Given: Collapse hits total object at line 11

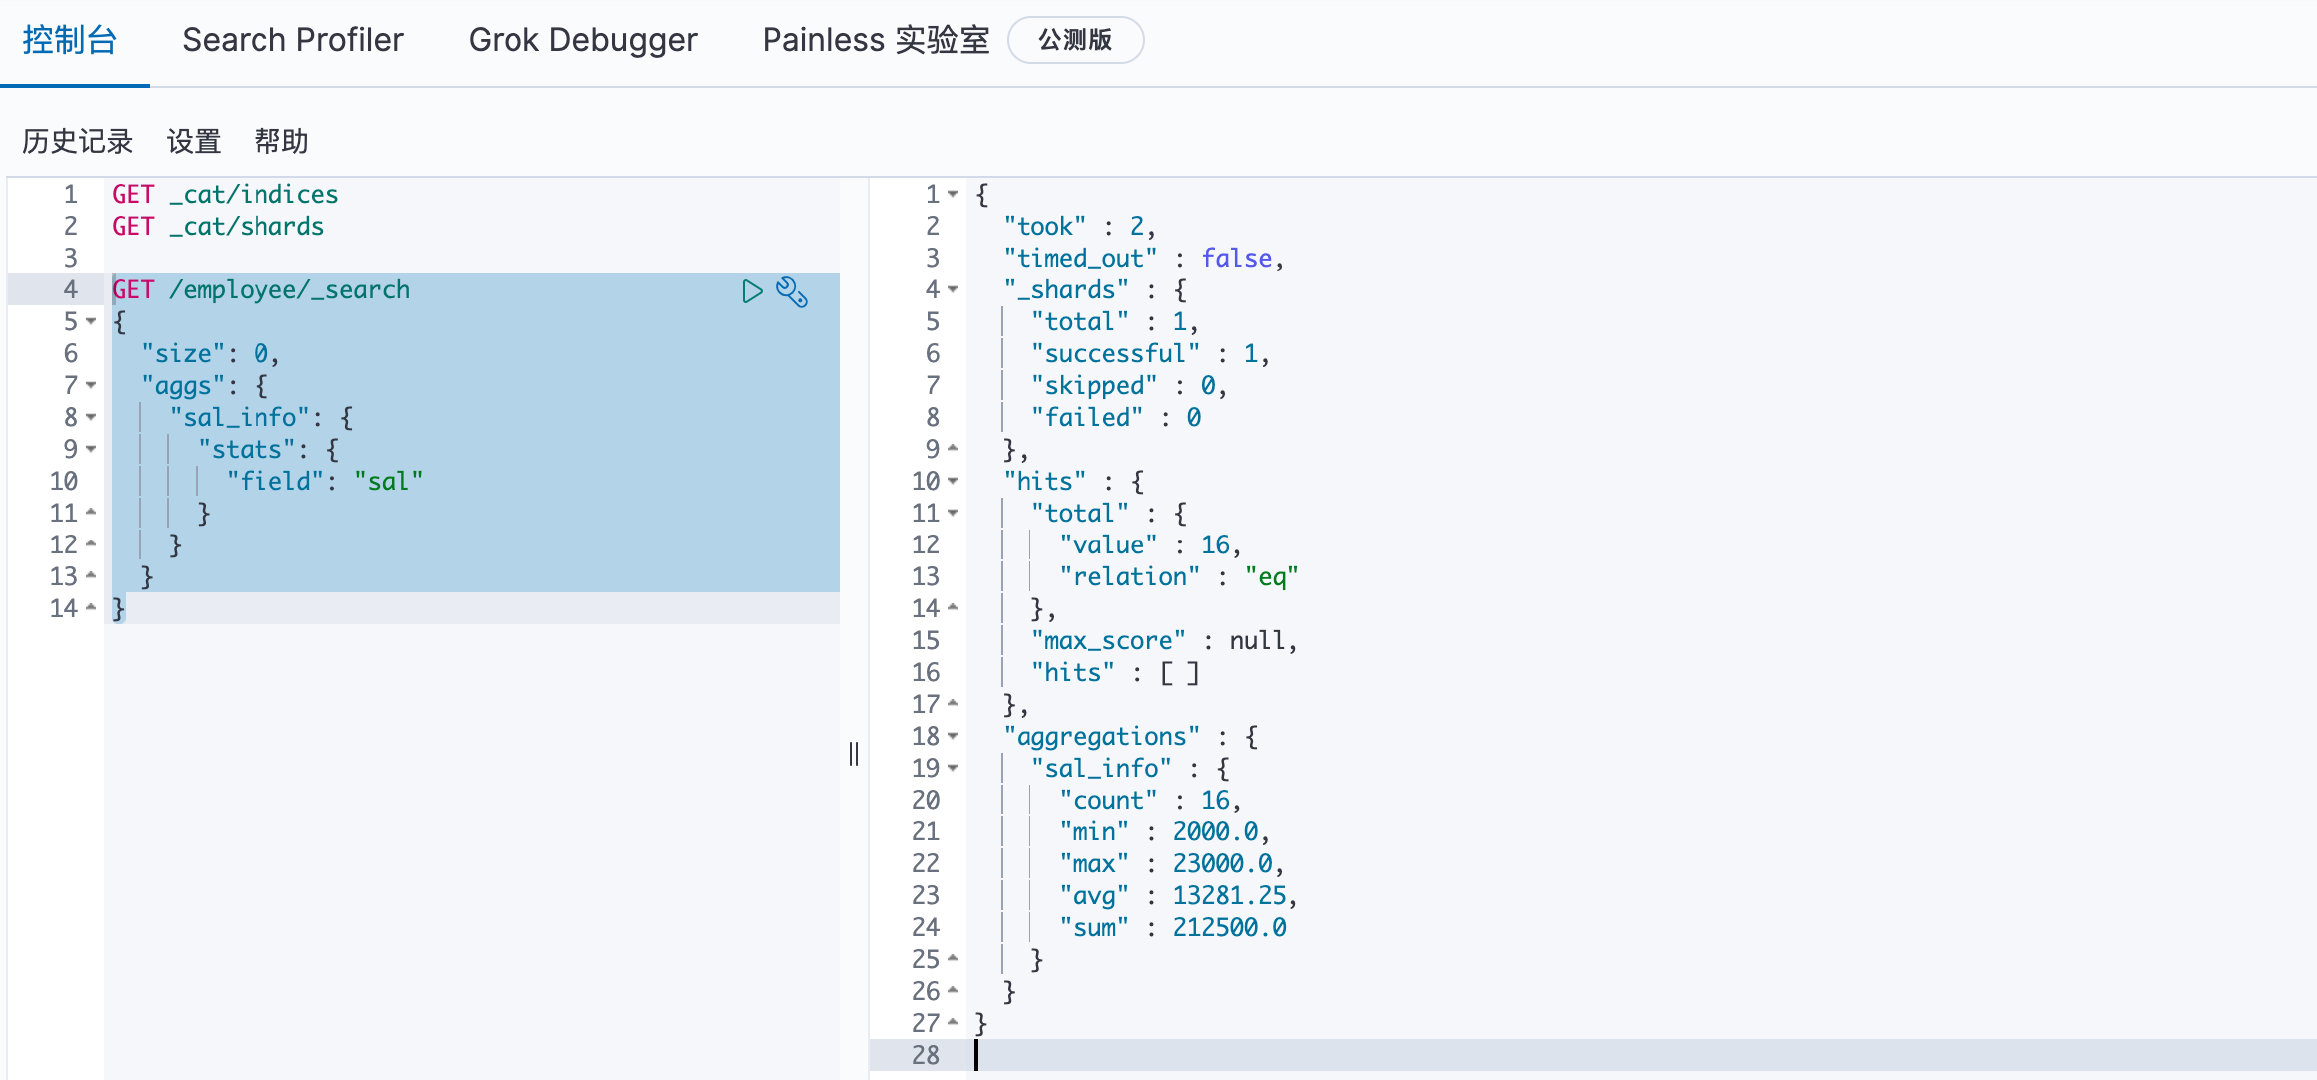Looking at the screenshot, I should [953, 513].
